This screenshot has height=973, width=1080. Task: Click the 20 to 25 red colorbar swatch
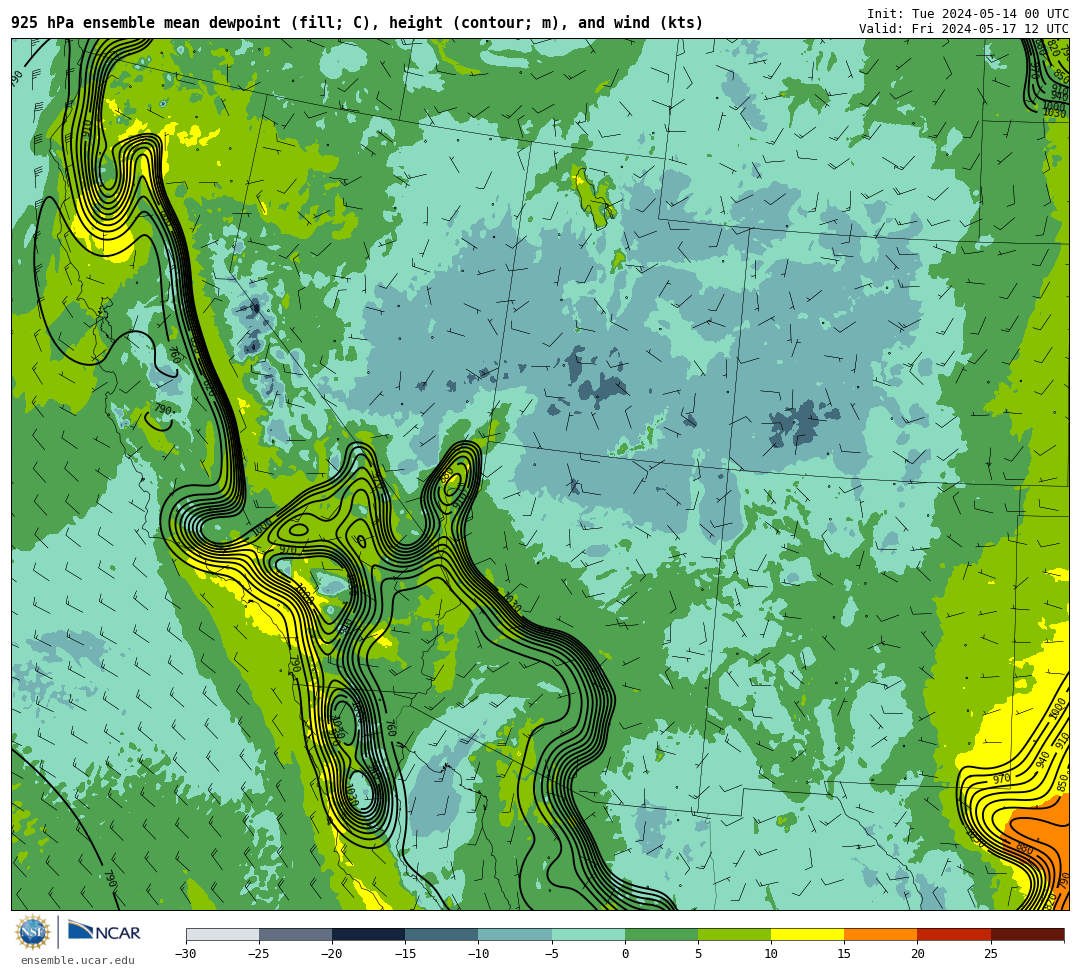point(954,934)
